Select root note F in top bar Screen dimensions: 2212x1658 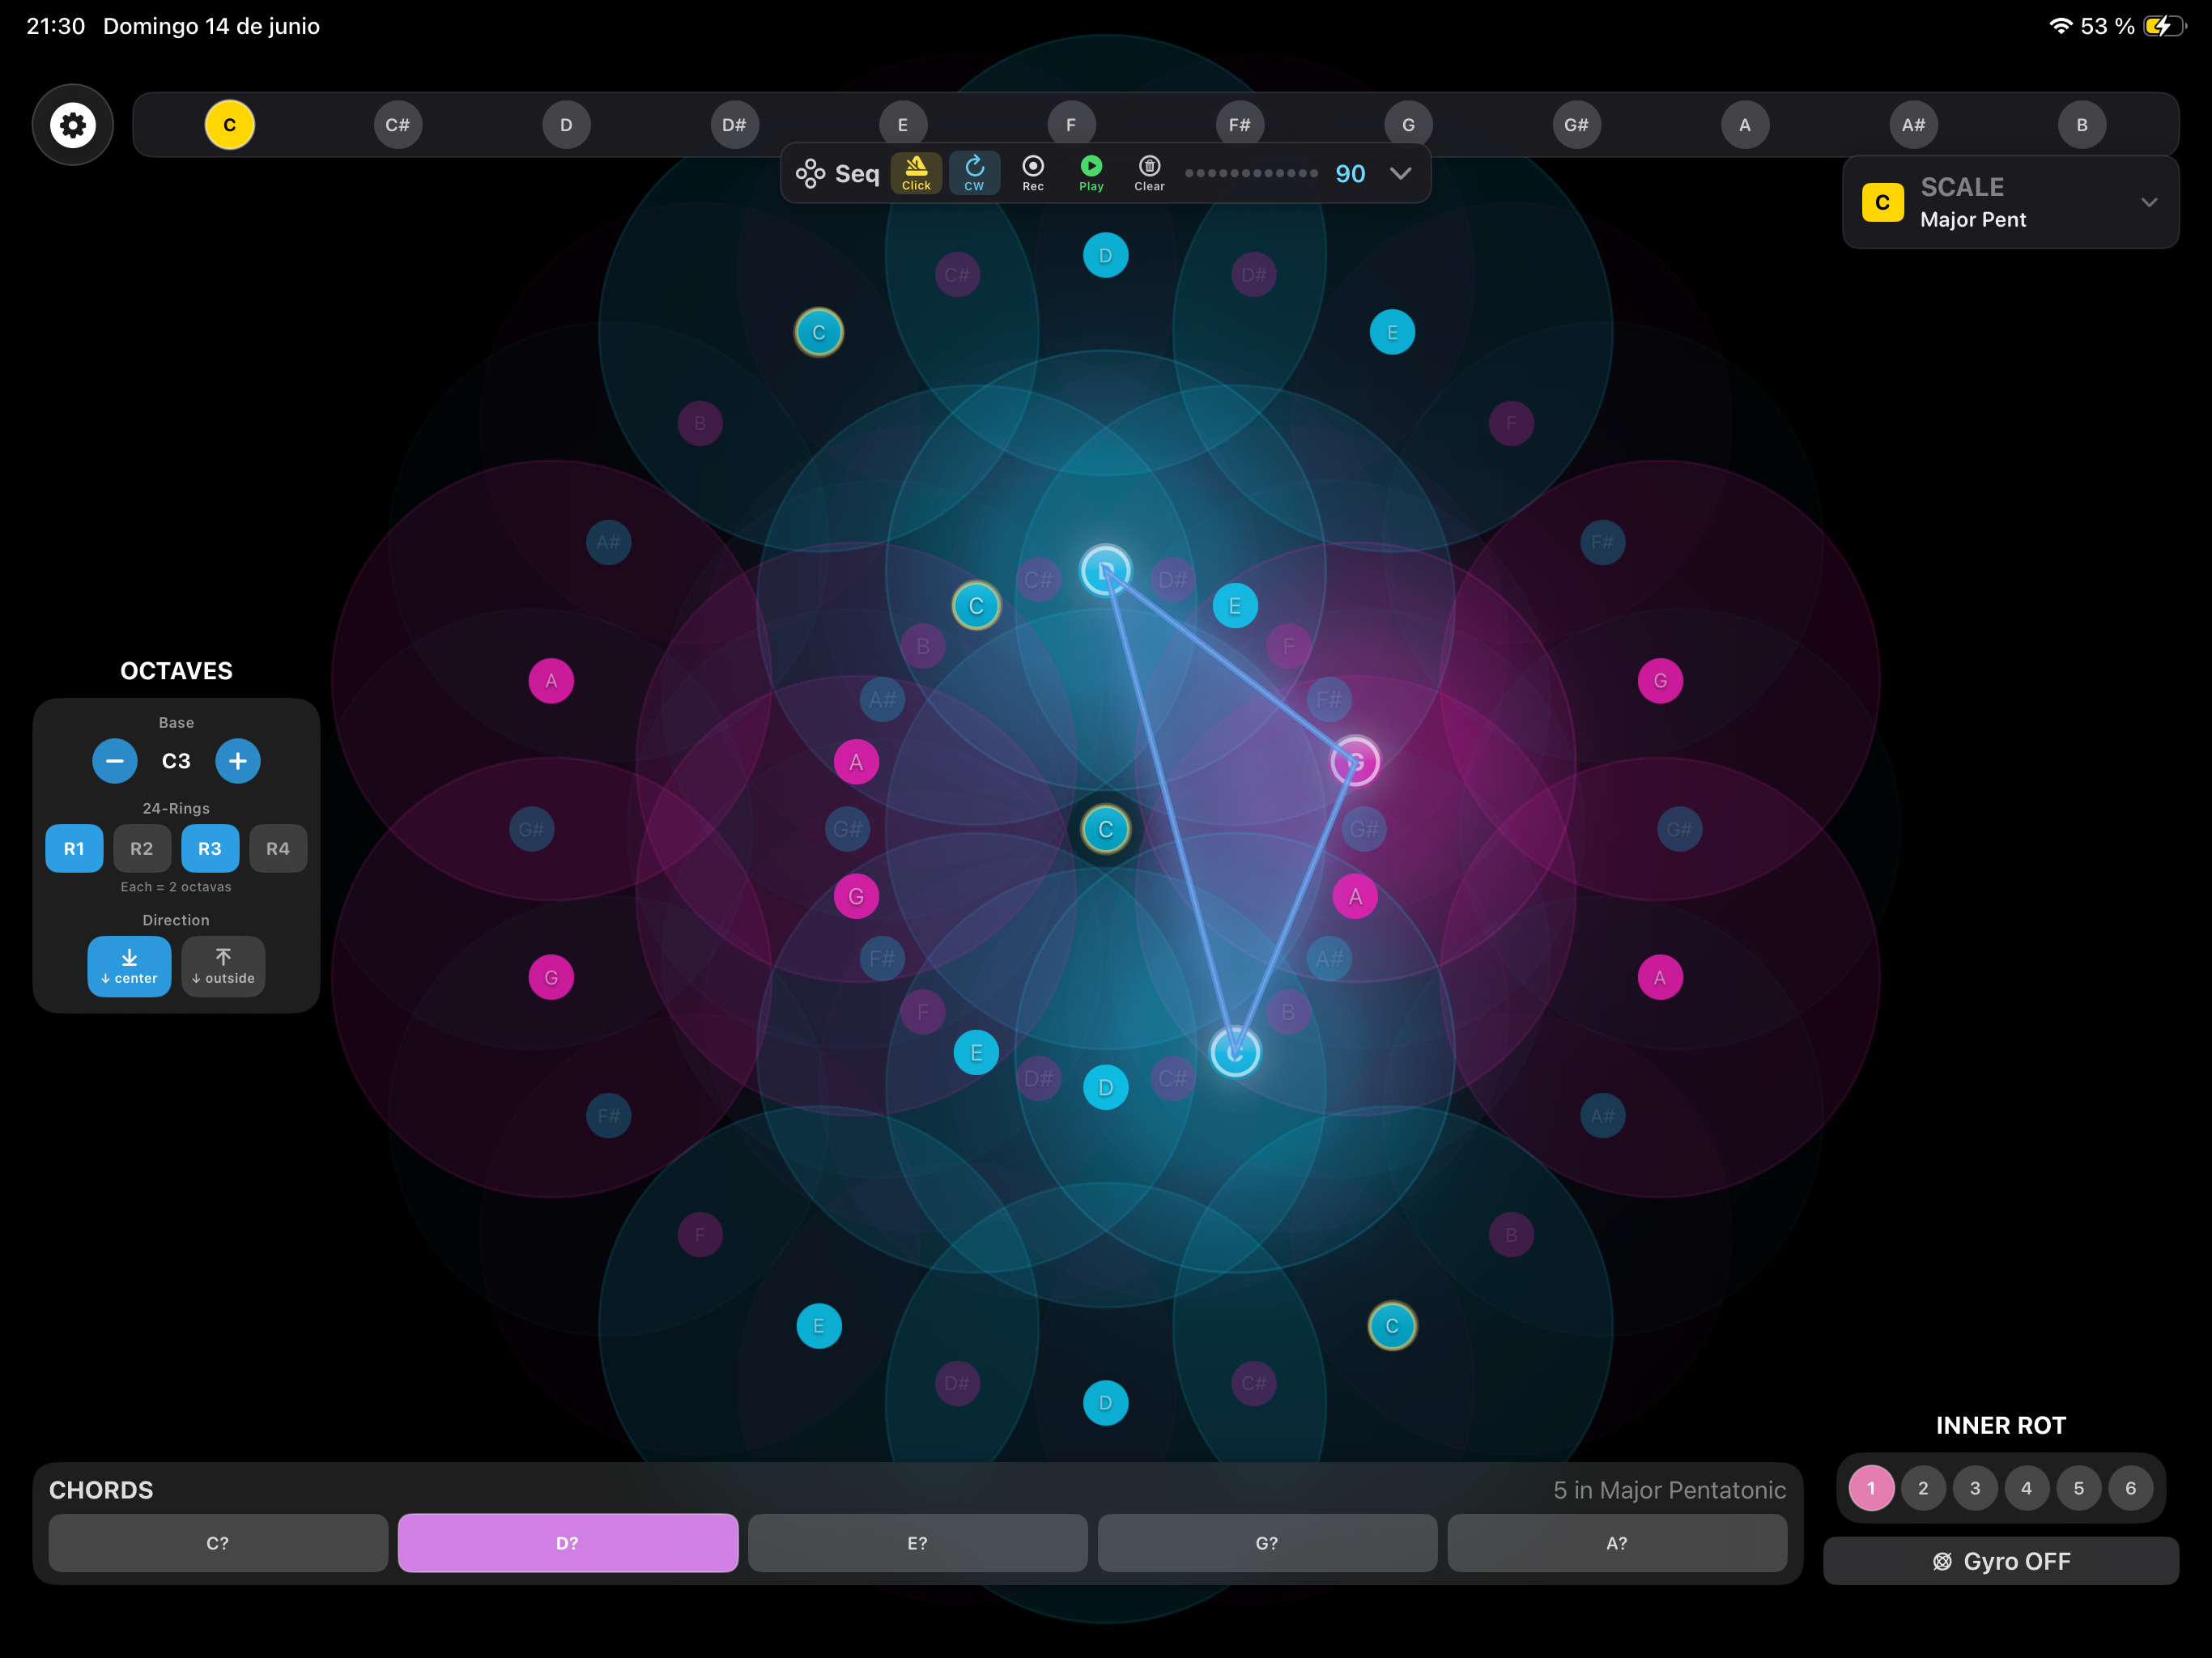[x=1071, y=125]
